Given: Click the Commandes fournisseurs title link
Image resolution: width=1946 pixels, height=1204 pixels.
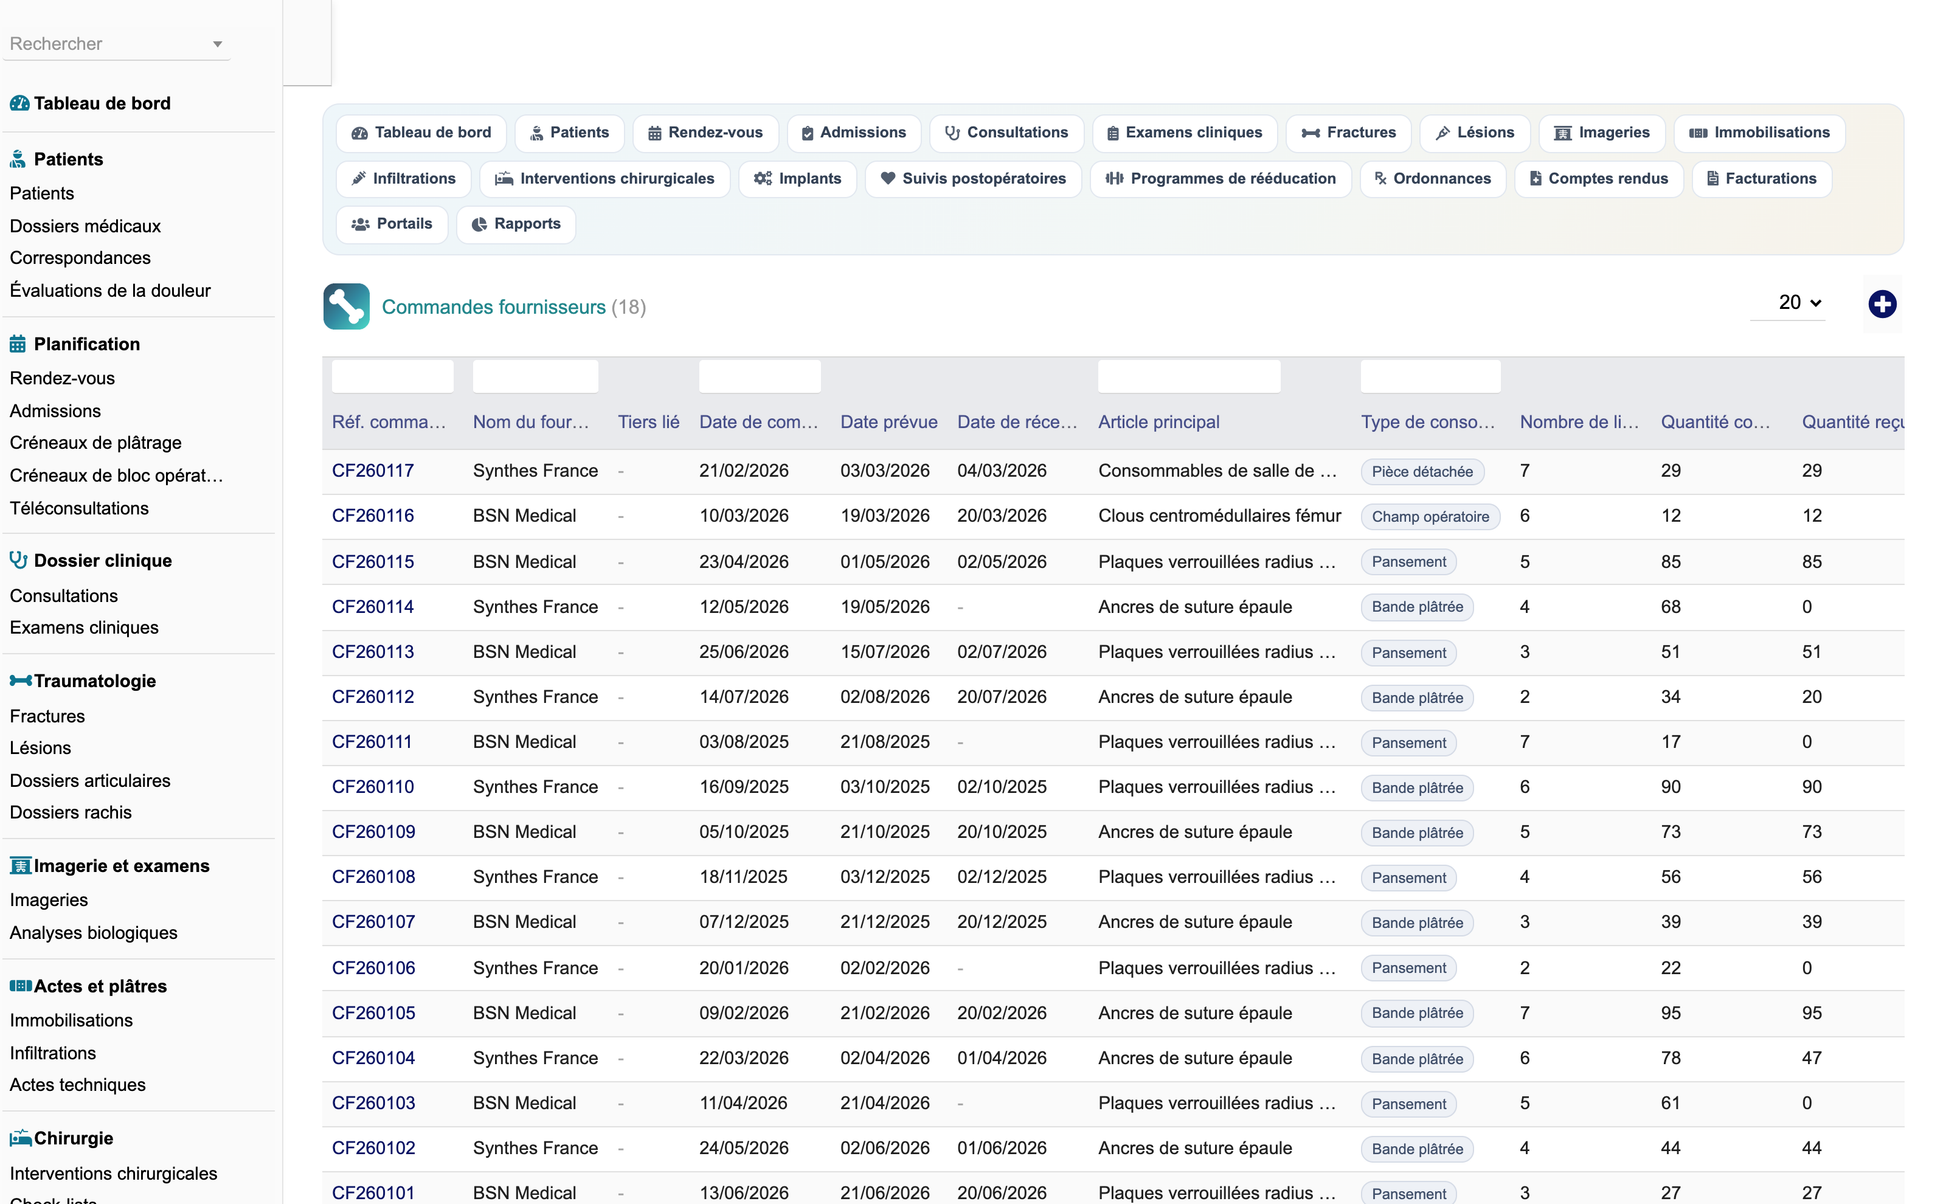Looking at the screenshot, I should tap(494, 307).
